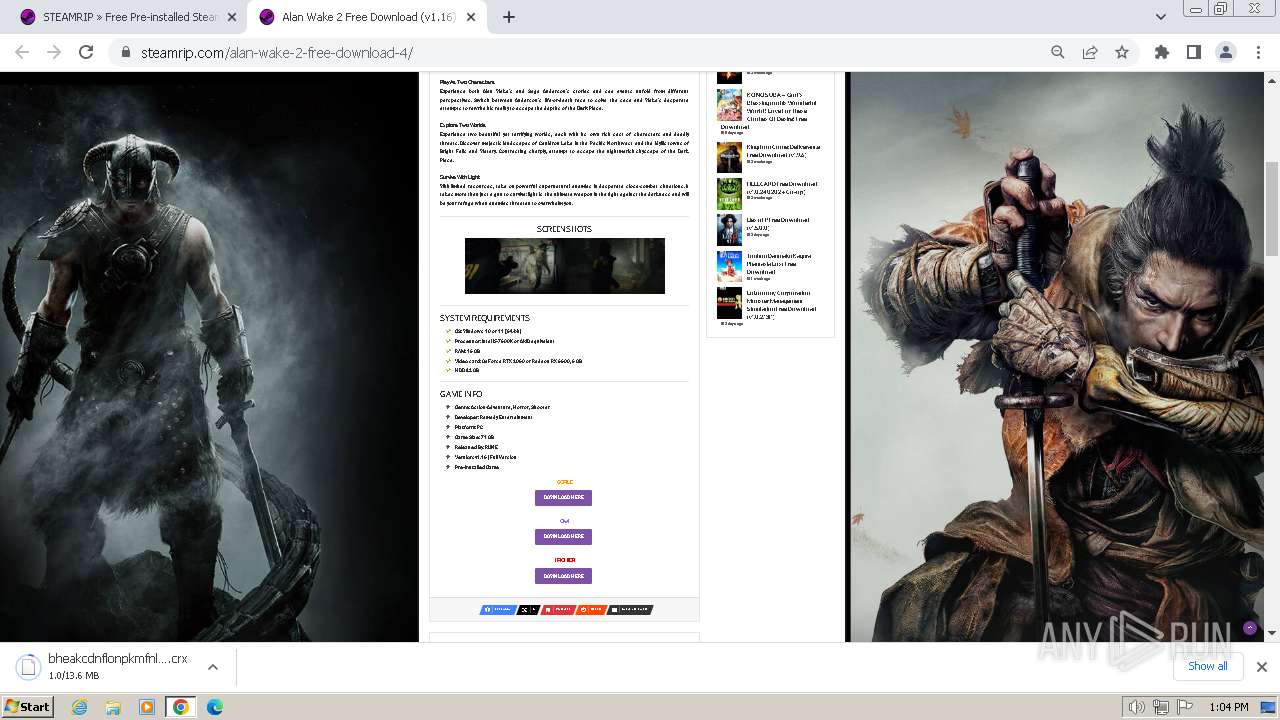Open the Chrome profile avatar
Screen dimensions: 1280x720
pos(1225,52)
